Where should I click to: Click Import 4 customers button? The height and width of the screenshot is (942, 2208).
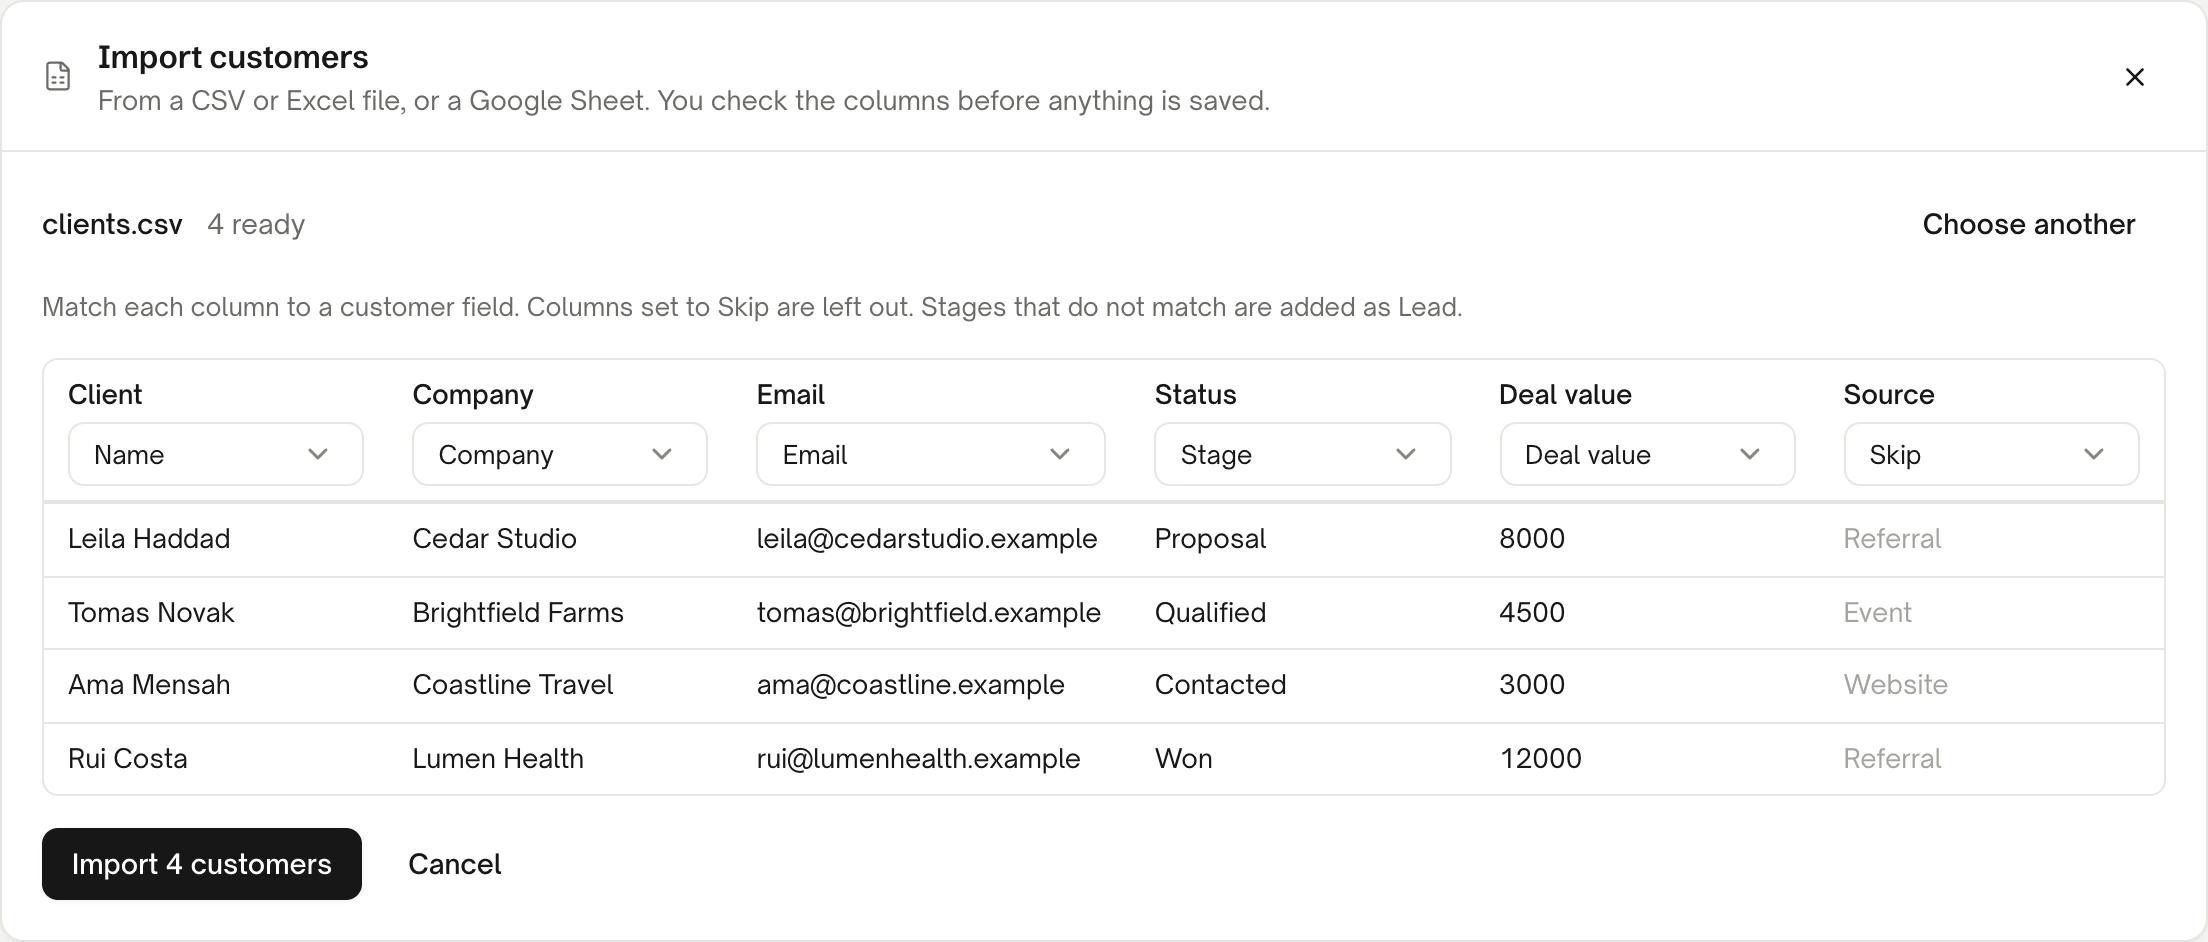(202, 864)
